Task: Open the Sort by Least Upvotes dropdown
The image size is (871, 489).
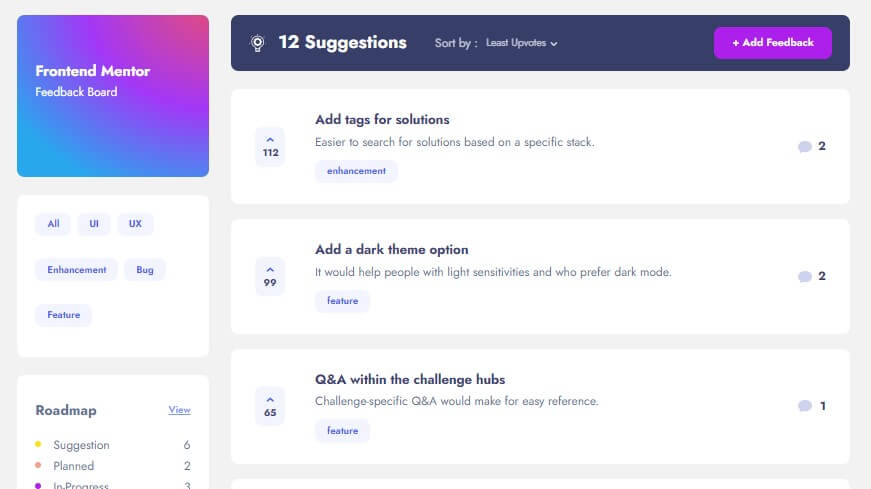Action: (521, 43)
